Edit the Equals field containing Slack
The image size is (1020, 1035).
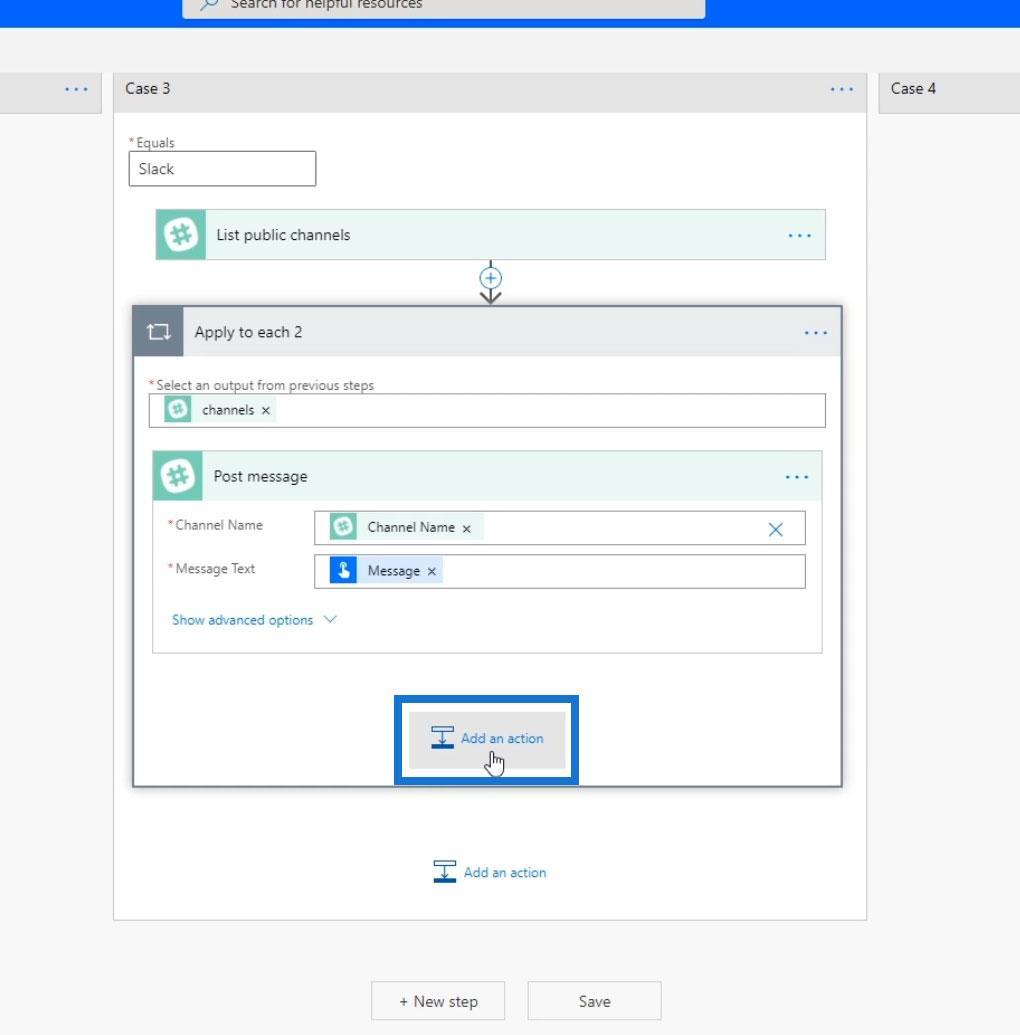click(222, 169)
